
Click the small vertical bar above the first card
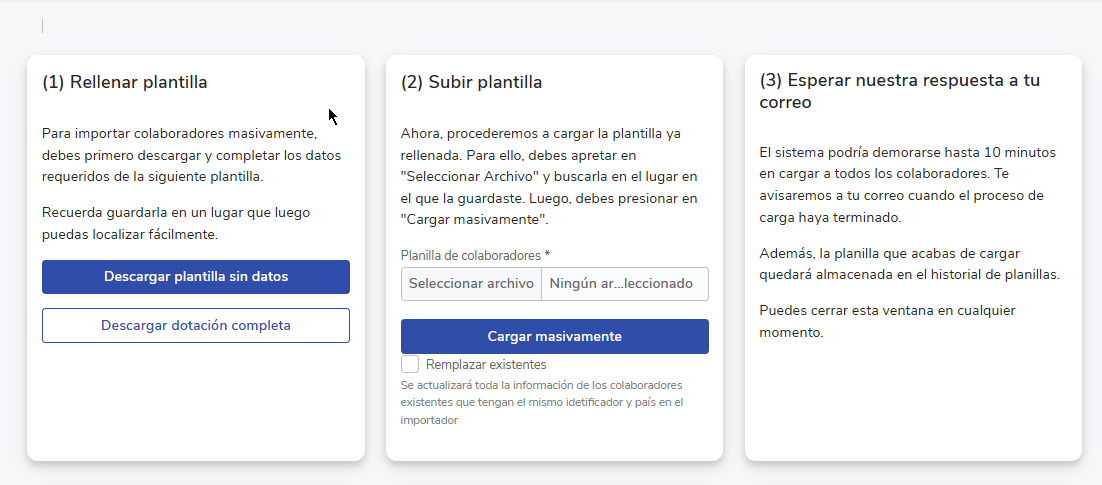point(42,26)
